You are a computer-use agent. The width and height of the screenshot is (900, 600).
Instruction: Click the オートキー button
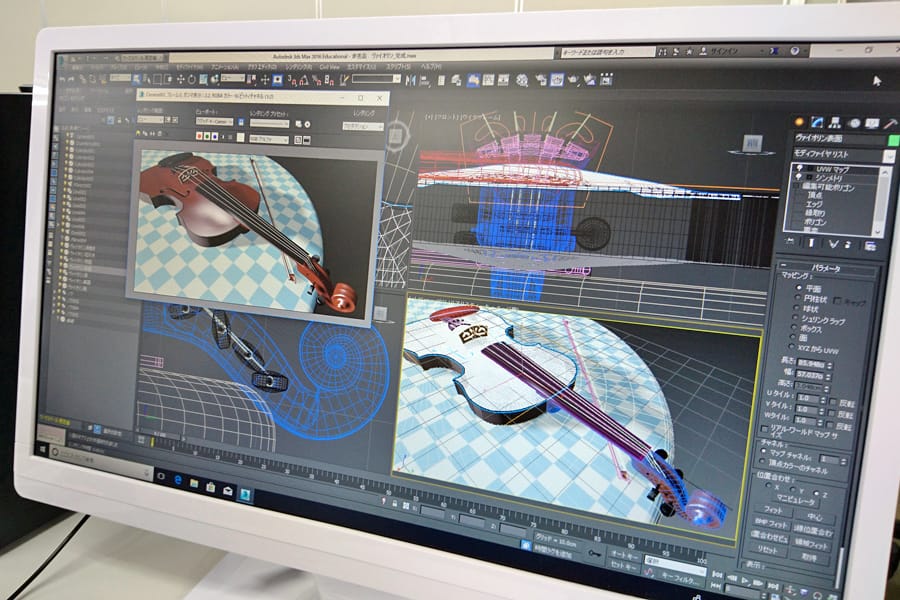click(x=624, y=555)
